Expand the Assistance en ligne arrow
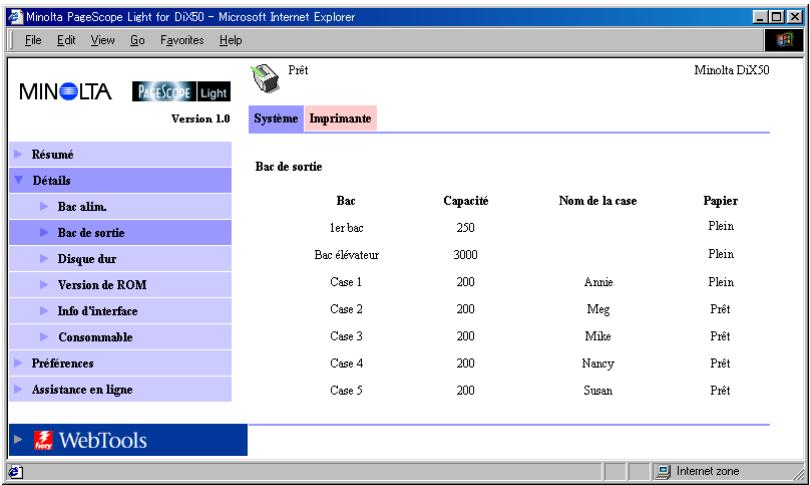 (18, 389)
